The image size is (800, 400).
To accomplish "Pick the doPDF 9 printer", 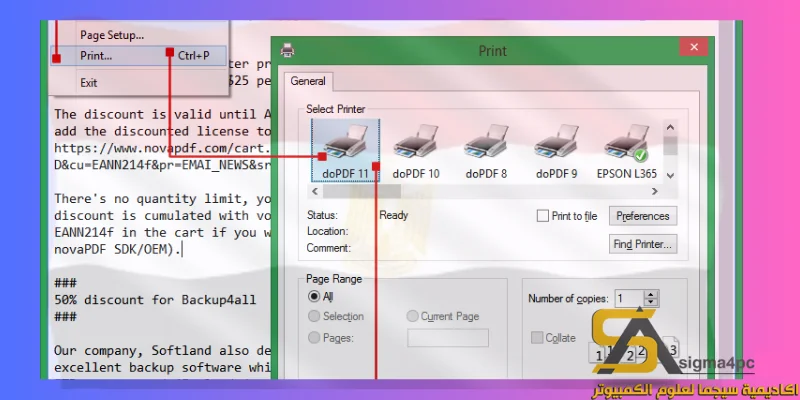I will point(556,151).
